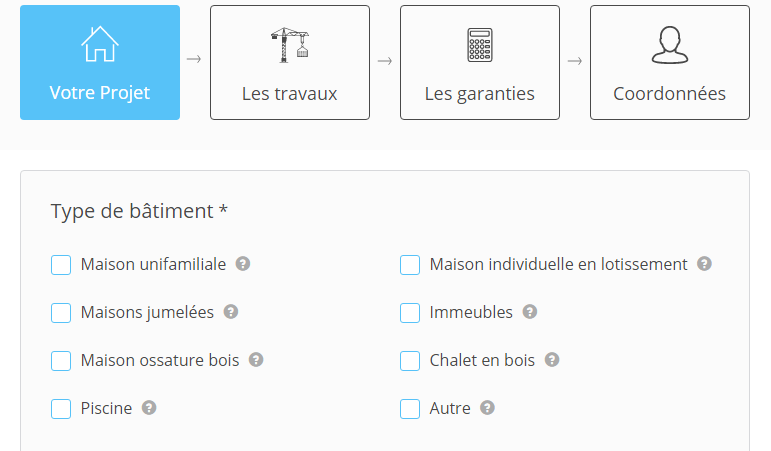Show help info for Piscine option
Image resolution: width=771 pixels, height=451 pixels.
149,408
